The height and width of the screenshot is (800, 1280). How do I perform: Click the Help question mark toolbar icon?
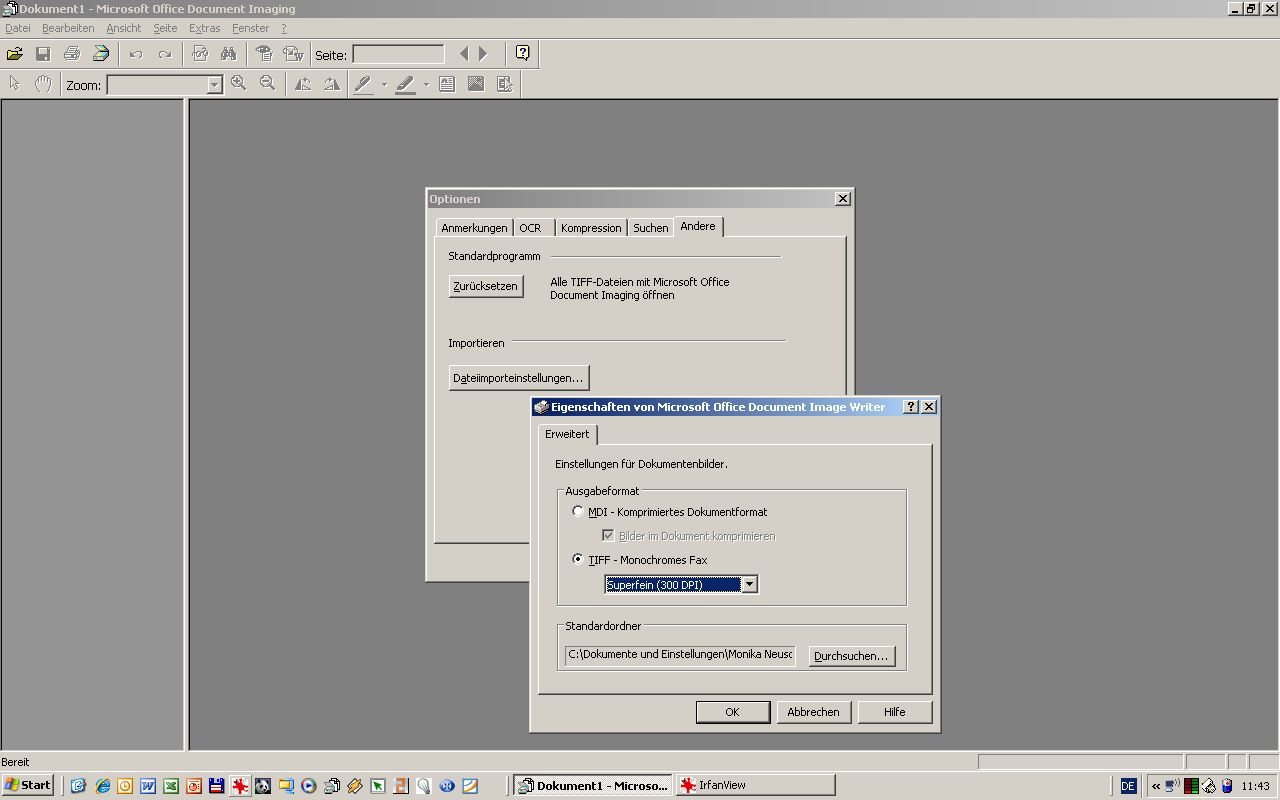pyautogui.click(x=522, y=54)
